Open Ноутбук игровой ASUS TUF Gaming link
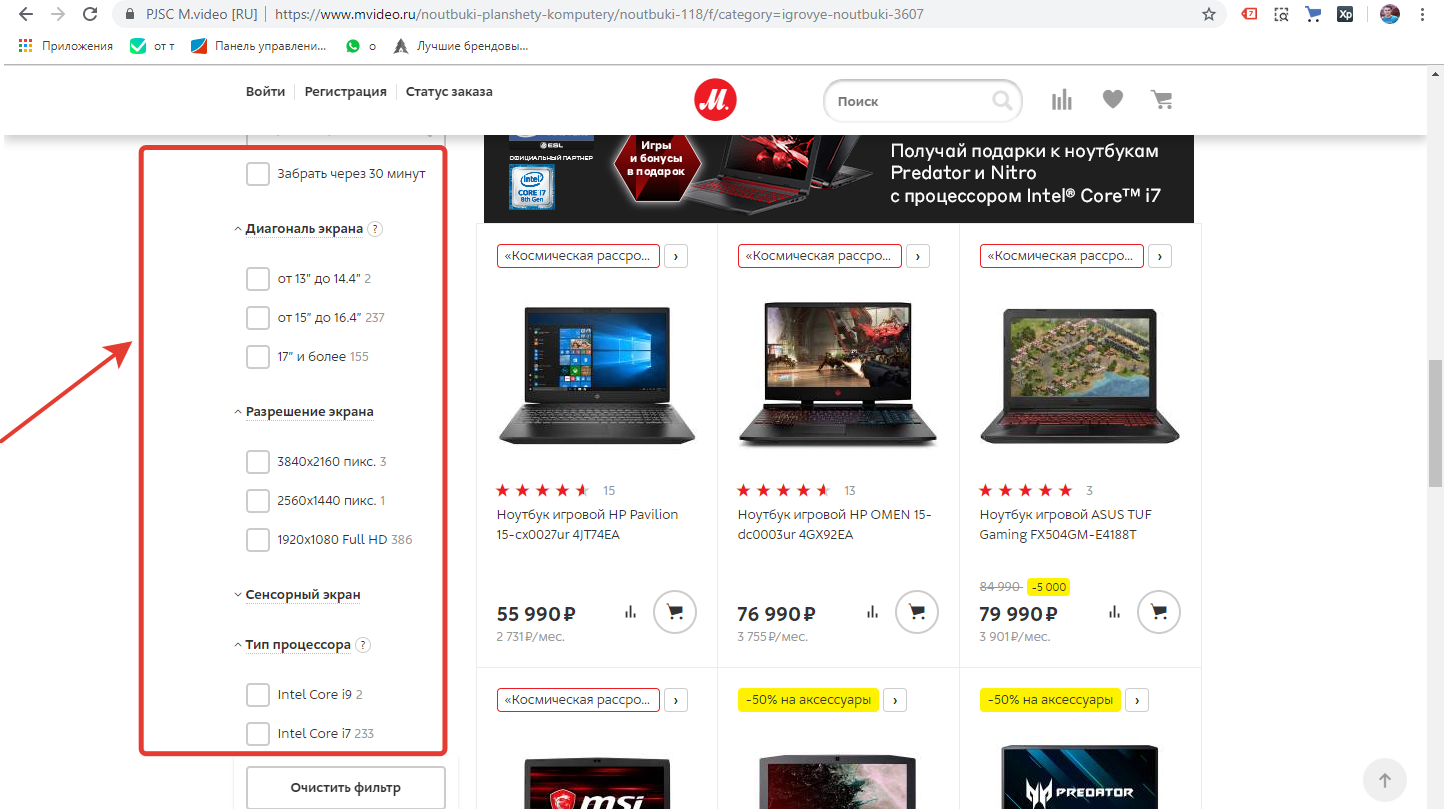 click(x=1066, y=525)
